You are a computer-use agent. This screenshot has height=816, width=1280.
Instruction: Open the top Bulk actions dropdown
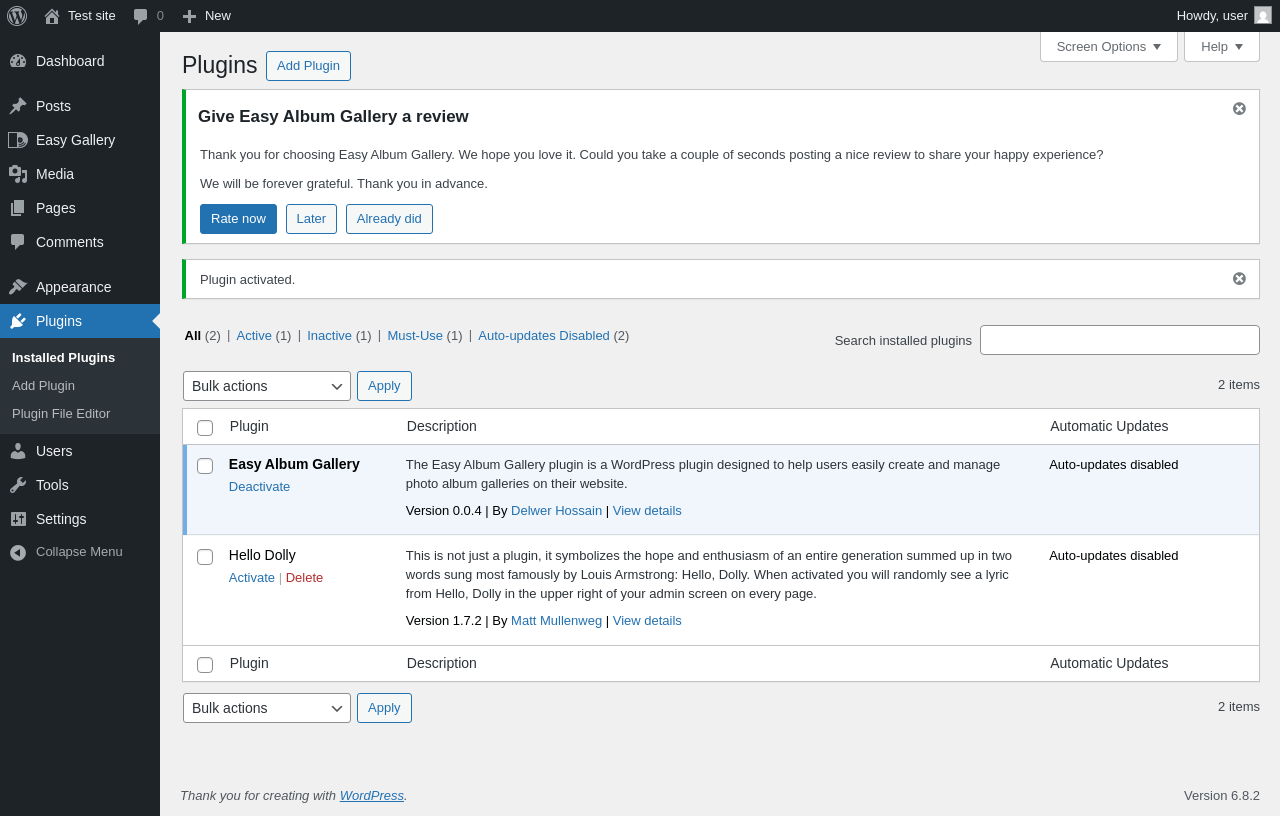(267, 386)
